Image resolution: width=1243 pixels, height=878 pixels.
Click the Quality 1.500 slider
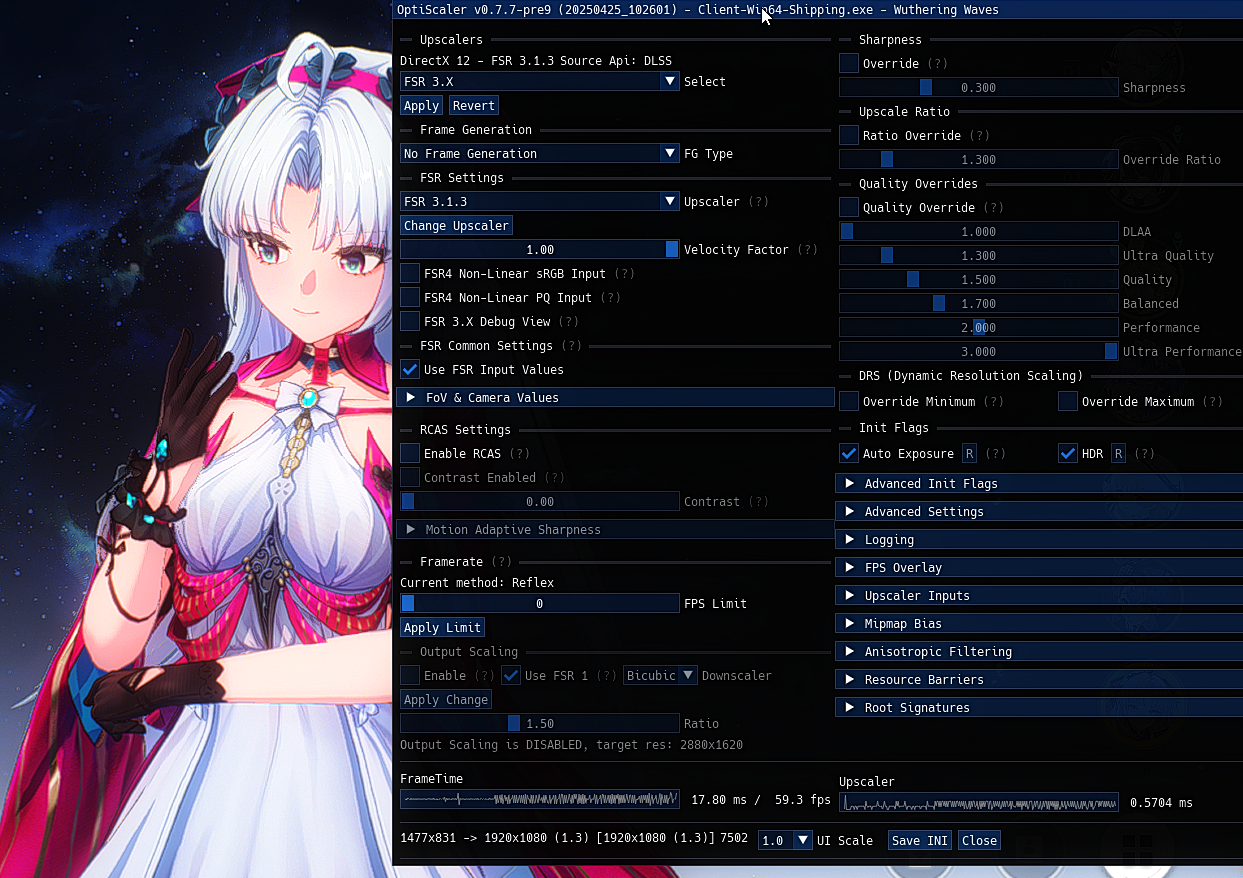point(979,279)
